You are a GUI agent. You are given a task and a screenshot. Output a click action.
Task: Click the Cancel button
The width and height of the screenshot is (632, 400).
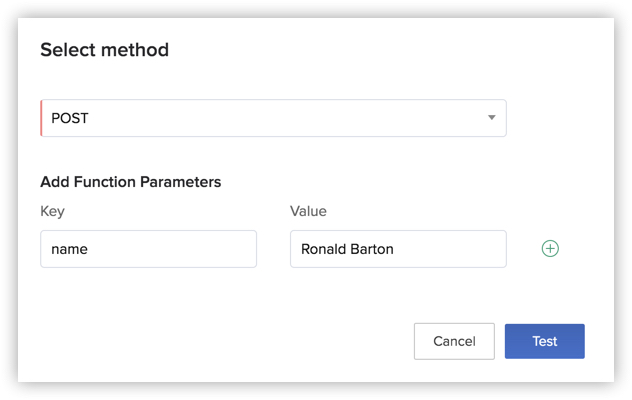(x=454, y=341)
